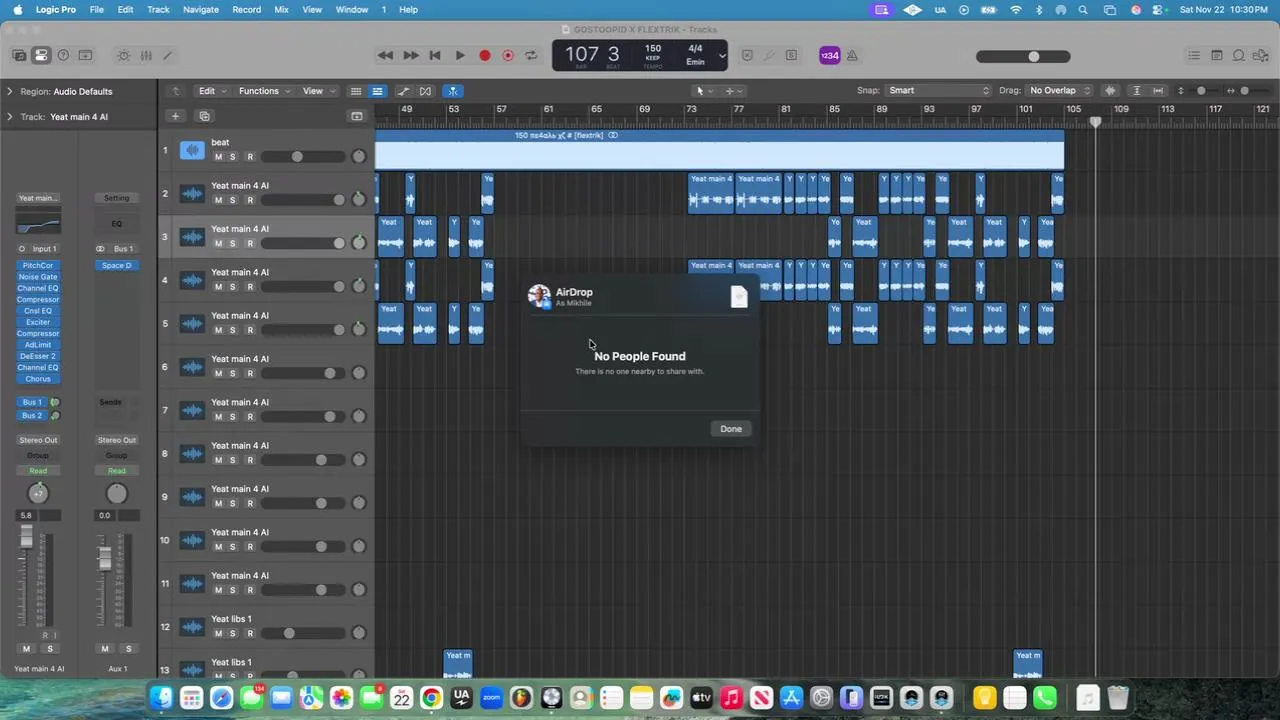
Task: Open the Track menu
Action: tap(158, 9)
